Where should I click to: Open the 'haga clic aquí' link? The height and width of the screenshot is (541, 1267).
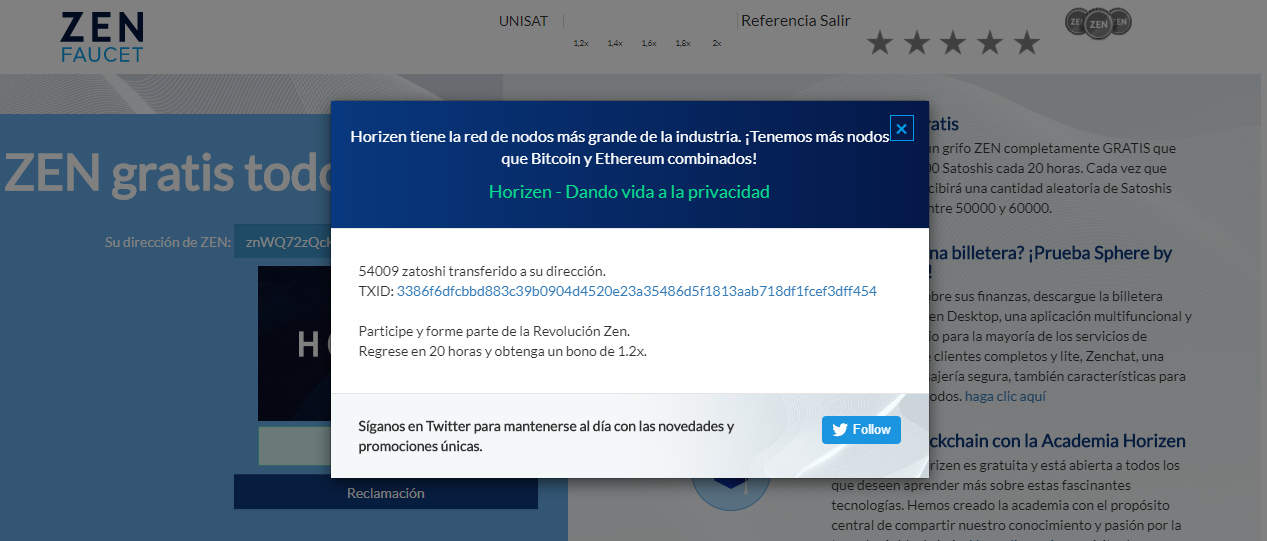[x=1005, y=396]
